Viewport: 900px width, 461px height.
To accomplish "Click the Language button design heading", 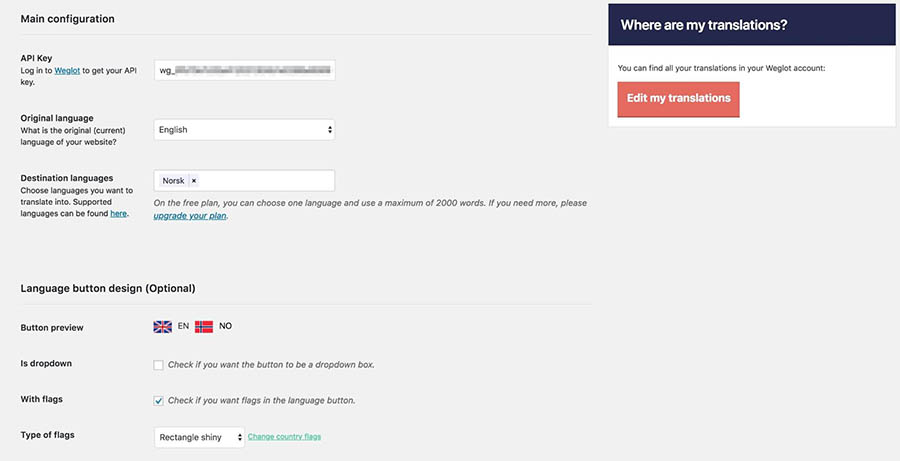I will click(x=107, y=288).
